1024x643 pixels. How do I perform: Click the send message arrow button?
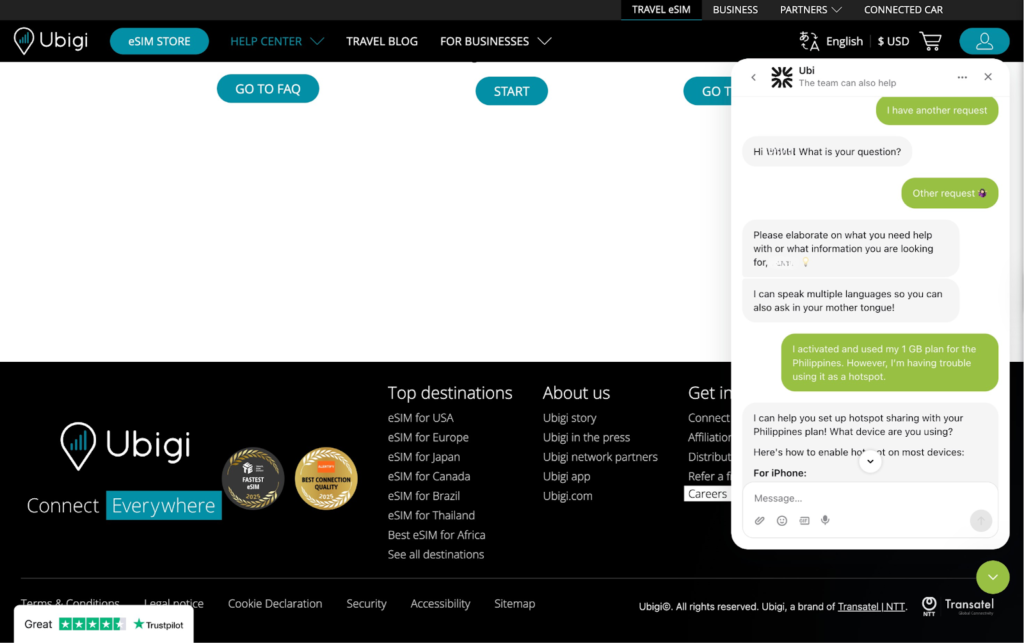click(x=980, y=520)
